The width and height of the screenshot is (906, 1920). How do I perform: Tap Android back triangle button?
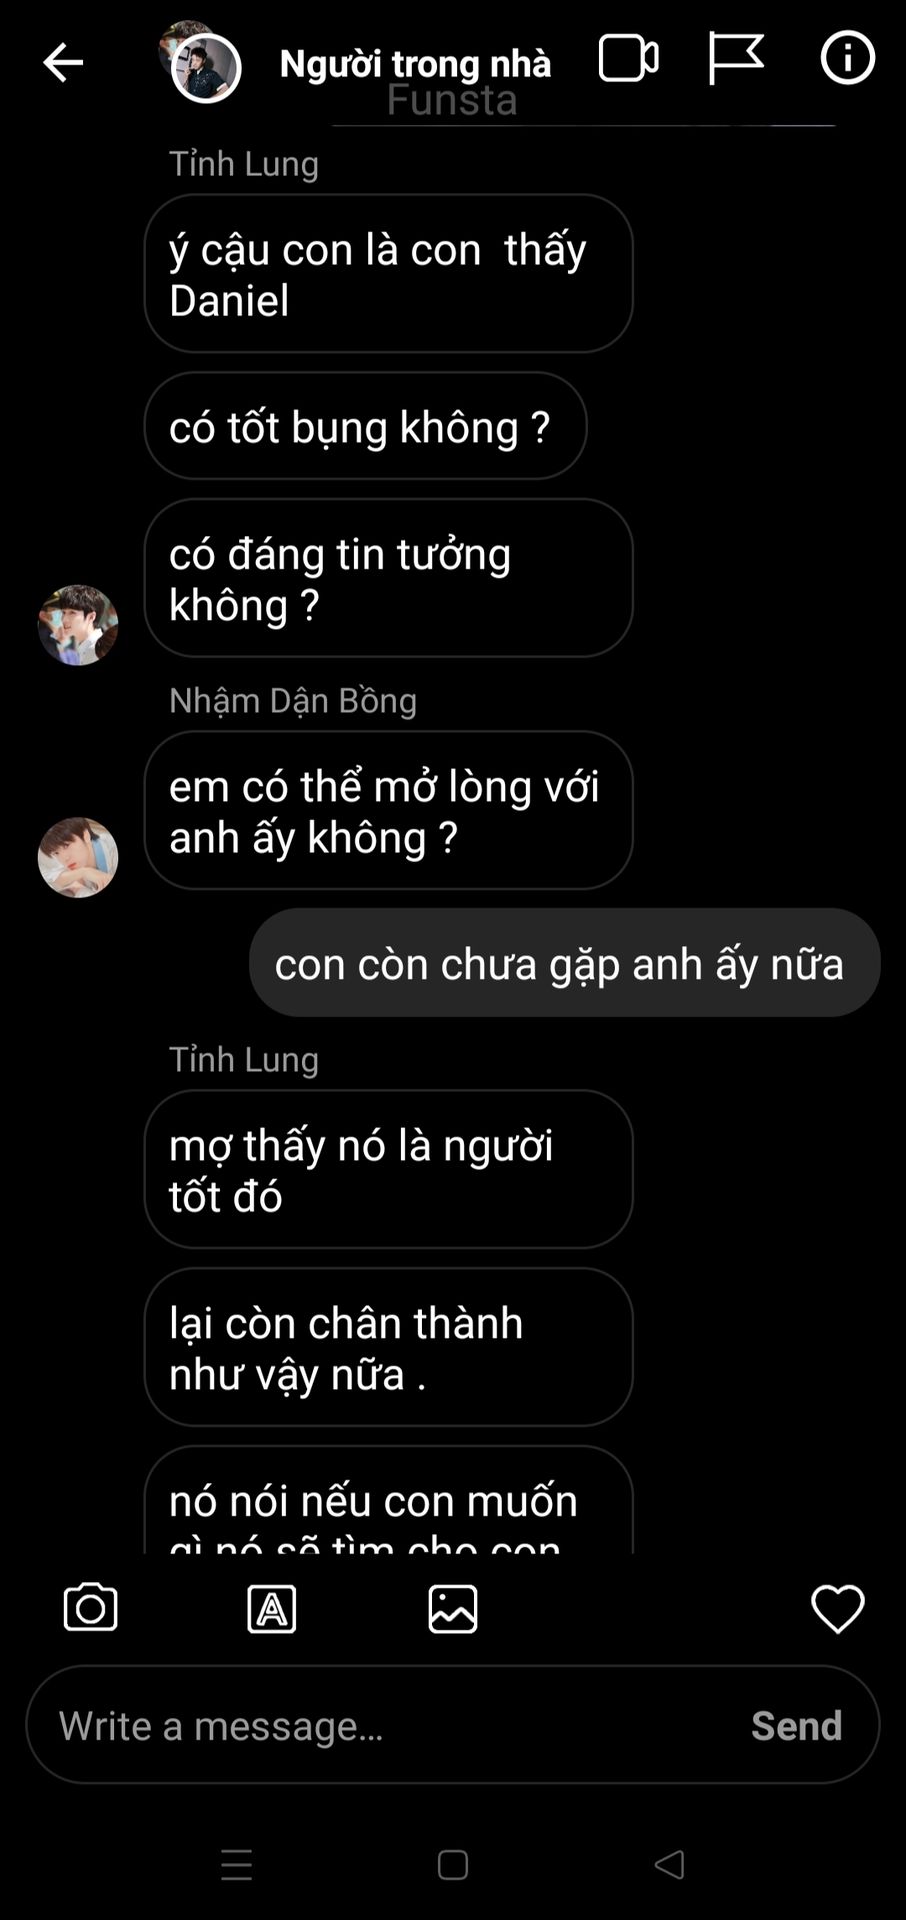click(x=669, y=1865)
